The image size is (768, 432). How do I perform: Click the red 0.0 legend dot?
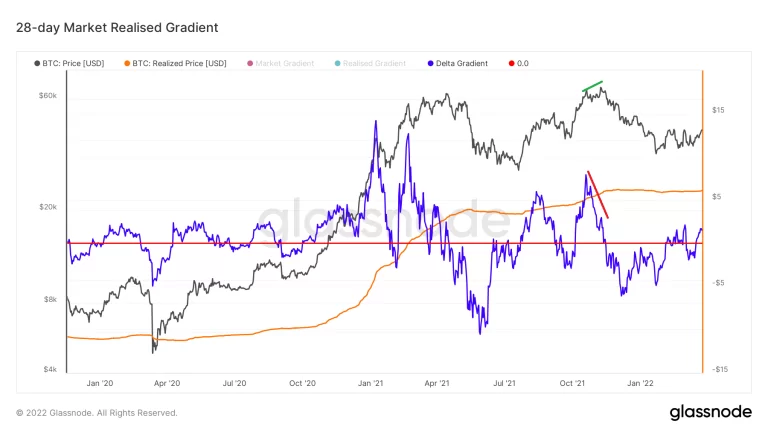[x=512, y=63]
